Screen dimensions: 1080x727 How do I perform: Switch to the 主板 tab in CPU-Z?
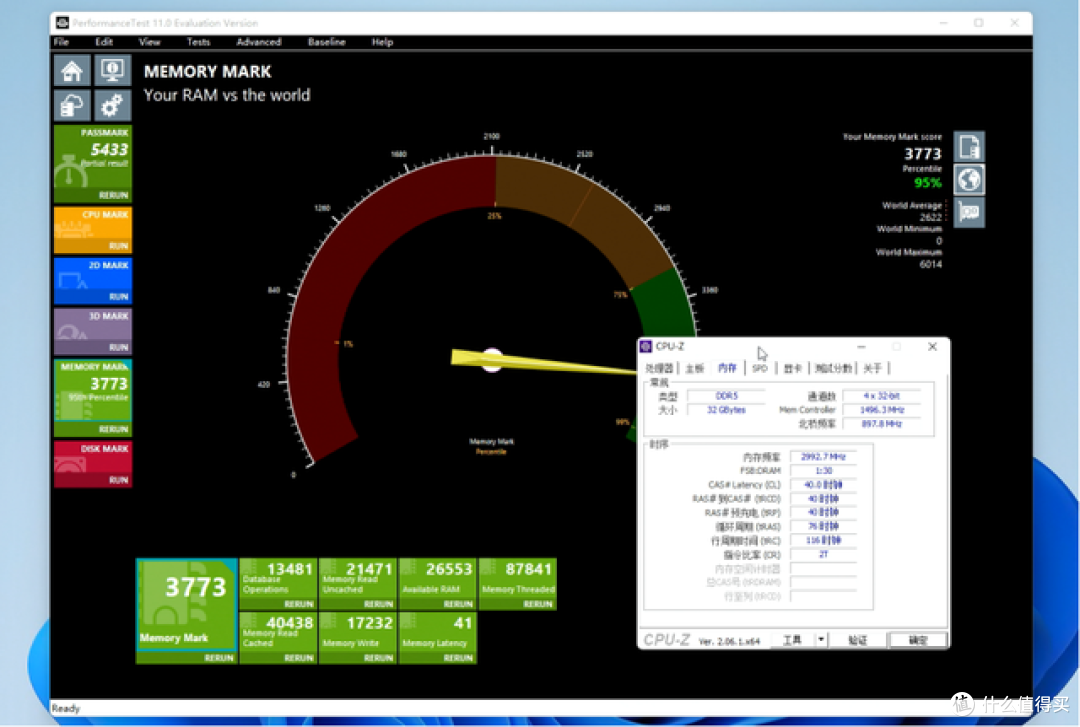point(695,369)
